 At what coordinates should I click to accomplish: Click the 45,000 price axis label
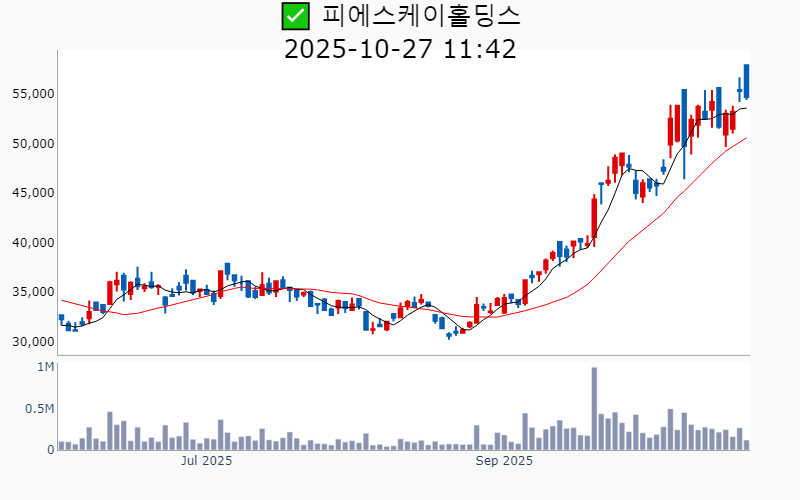[32, 193]
